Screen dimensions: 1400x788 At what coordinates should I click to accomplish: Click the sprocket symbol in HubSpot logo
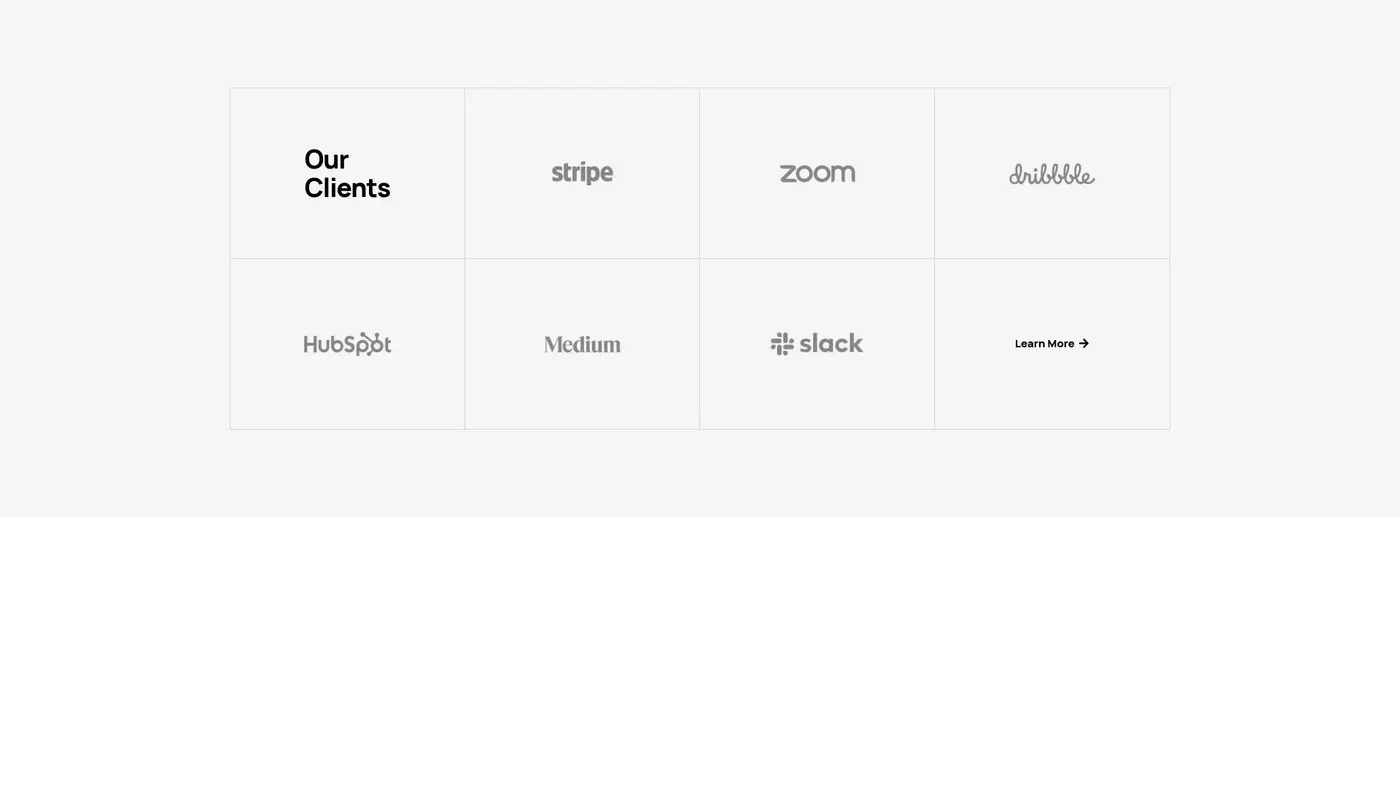[x=375, y=341]
